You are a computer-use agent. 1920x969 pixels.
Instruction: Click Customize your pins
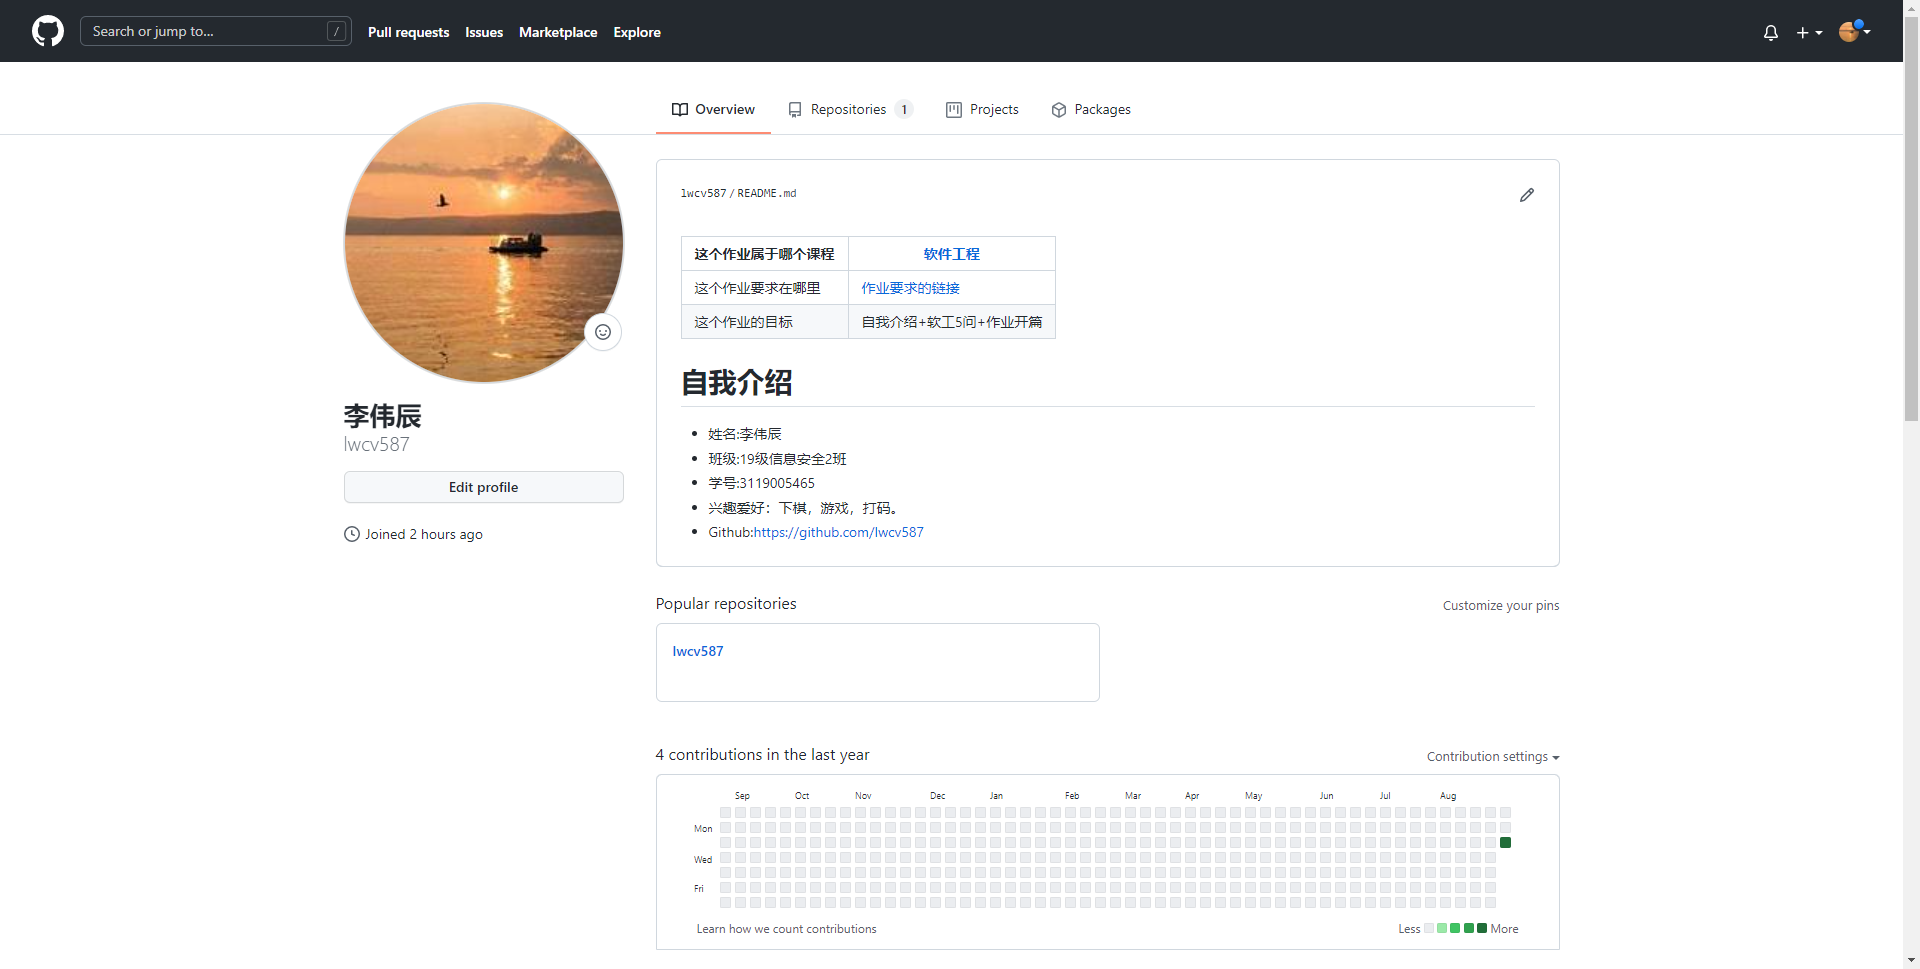point(1501,605)
